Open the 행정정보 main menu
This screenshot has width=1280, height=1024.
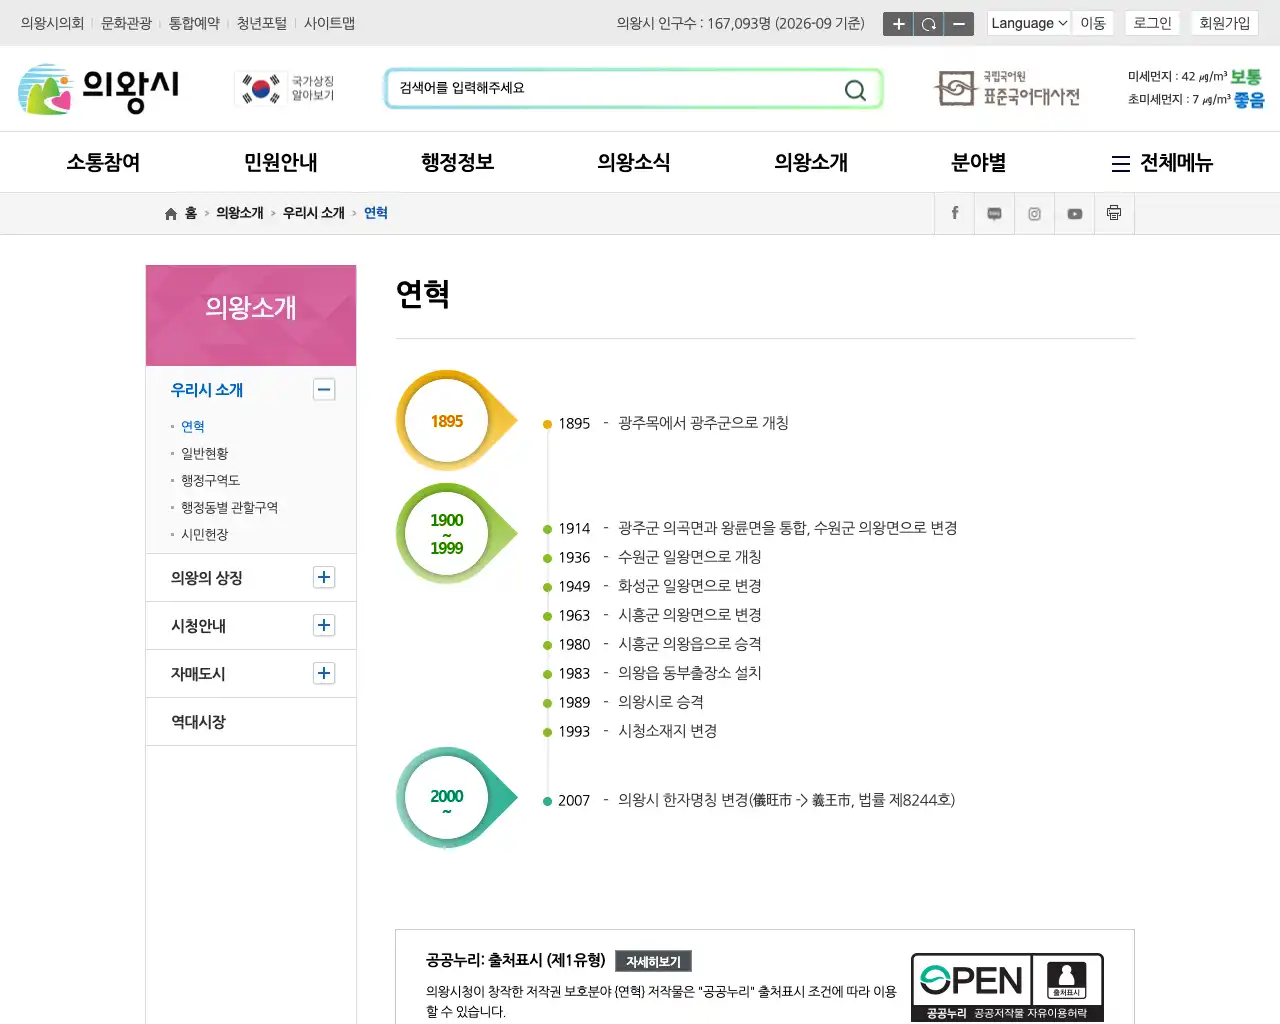tap(457, 162)
